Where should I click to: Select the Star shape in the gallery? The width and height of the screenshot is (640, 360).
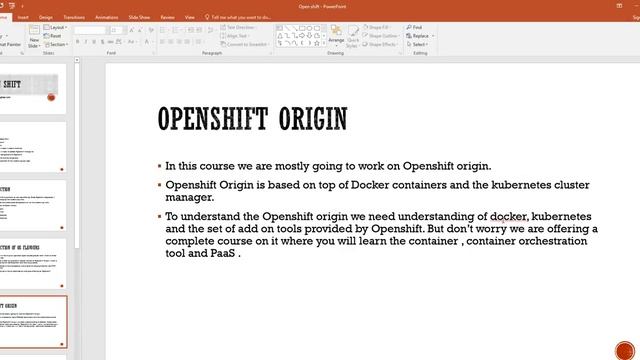317,43
